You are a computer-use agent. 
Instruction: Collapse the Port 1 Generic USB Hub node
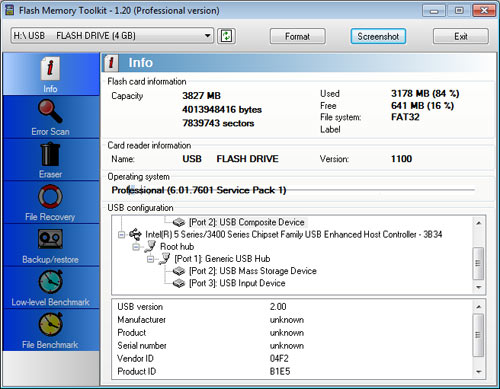pos(150,259)
